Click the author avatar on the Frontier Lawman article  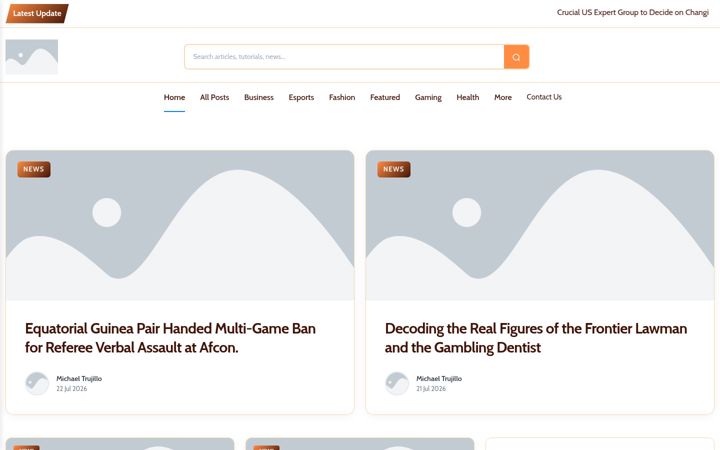[397, 383]
